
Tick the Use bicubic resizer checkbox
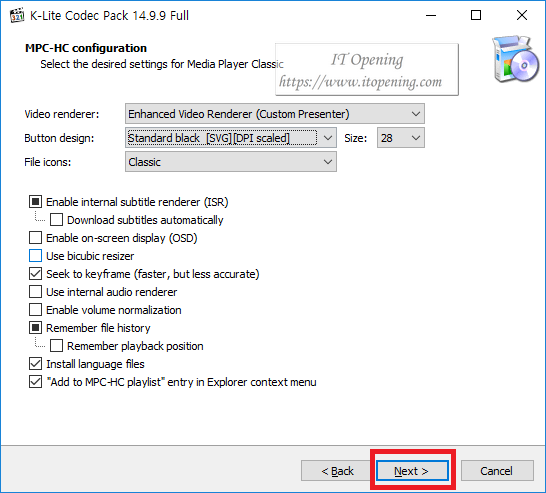[x=36, y=256]
